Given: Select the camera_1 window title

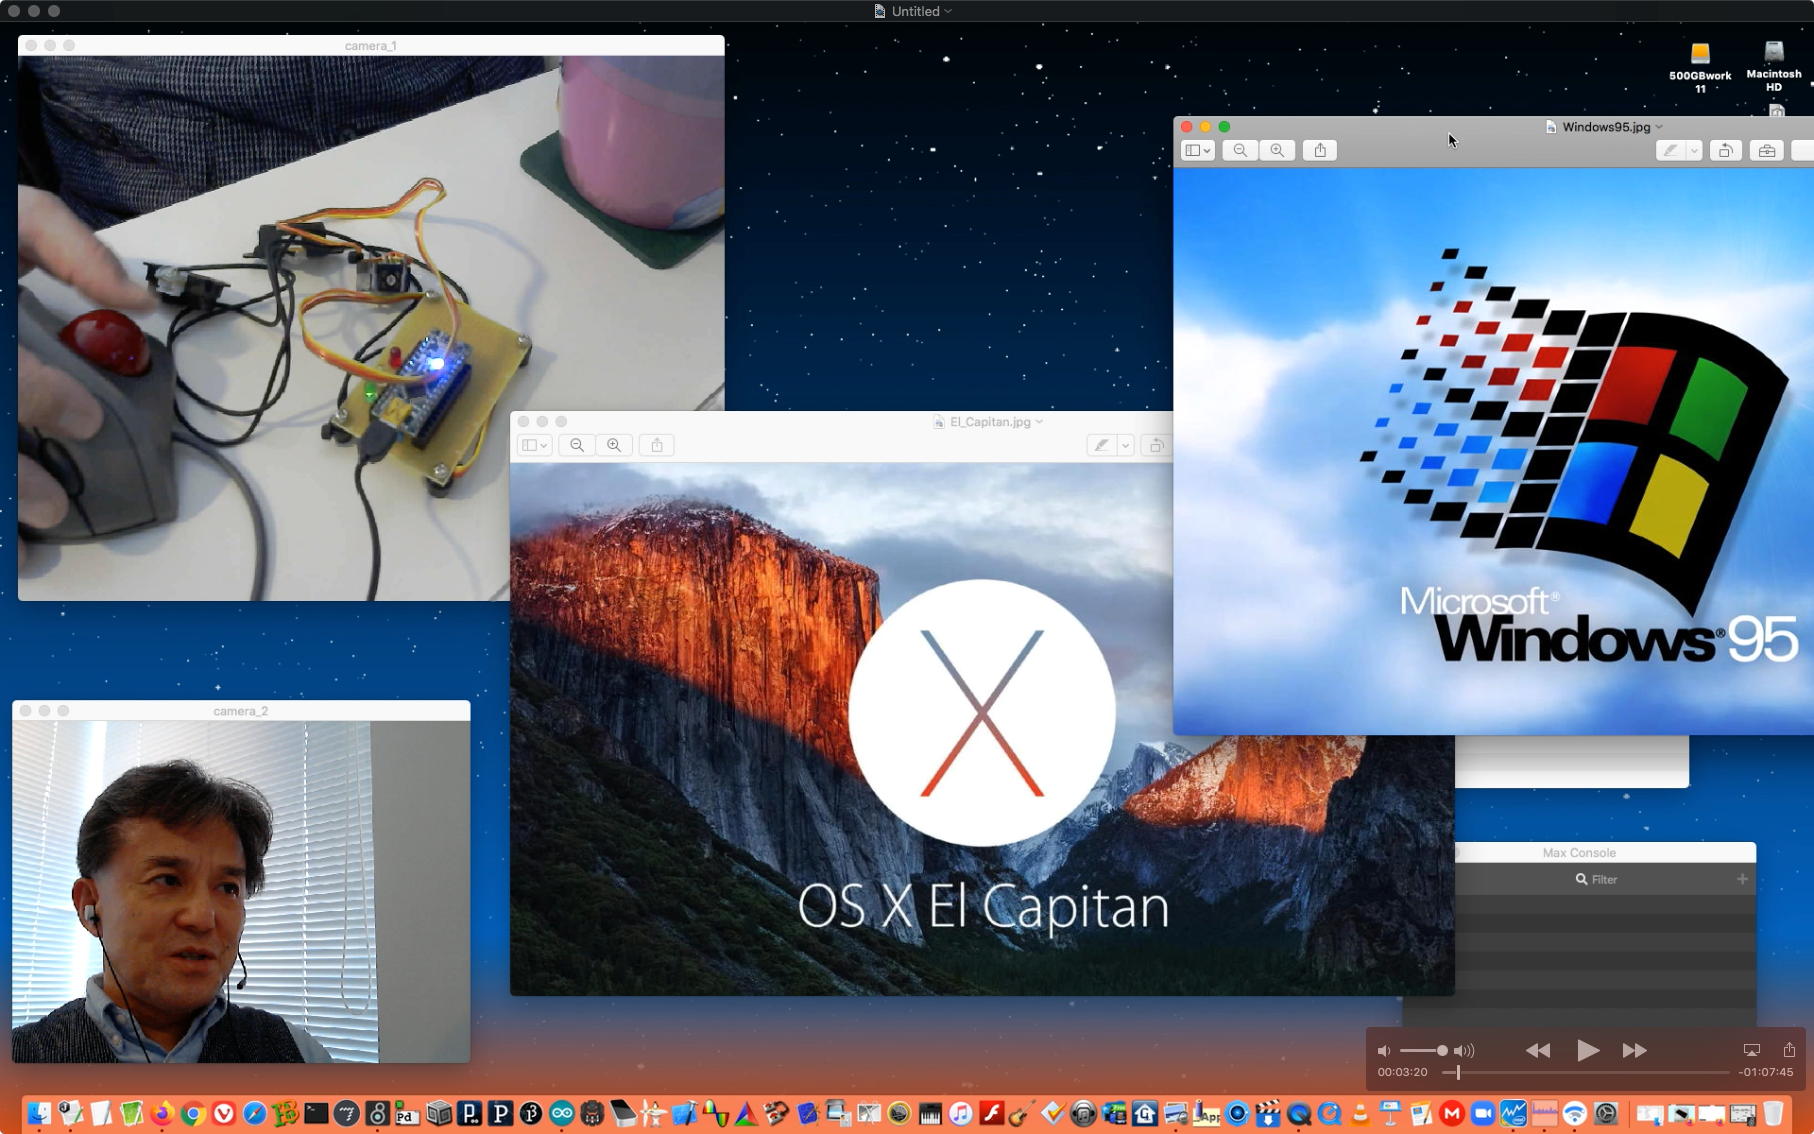Looking at the screenshot, I should (x=370, y=46).
